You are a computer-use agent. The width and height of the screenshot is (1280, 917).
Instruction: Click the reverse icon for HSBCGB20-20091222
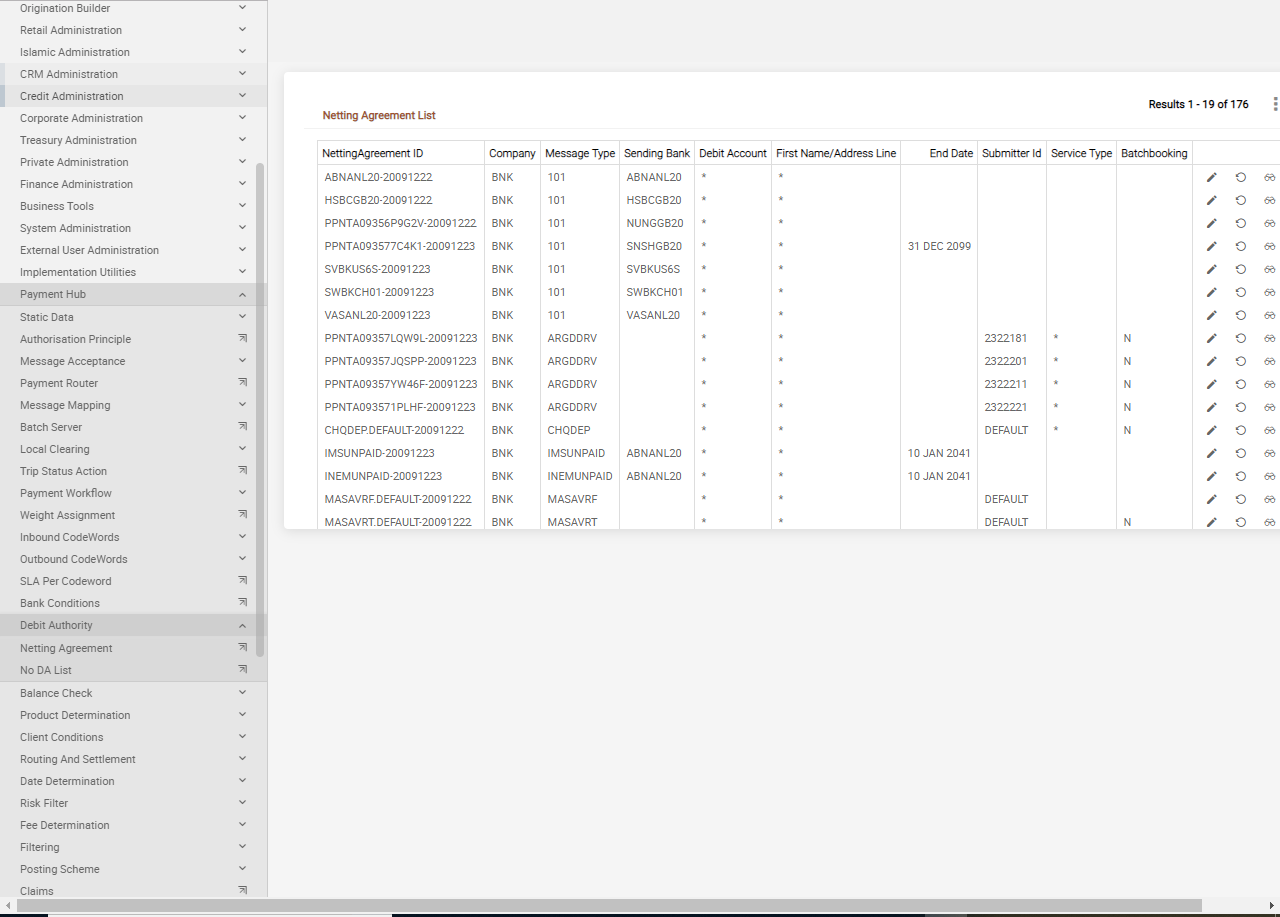(x=1240, y=200)
